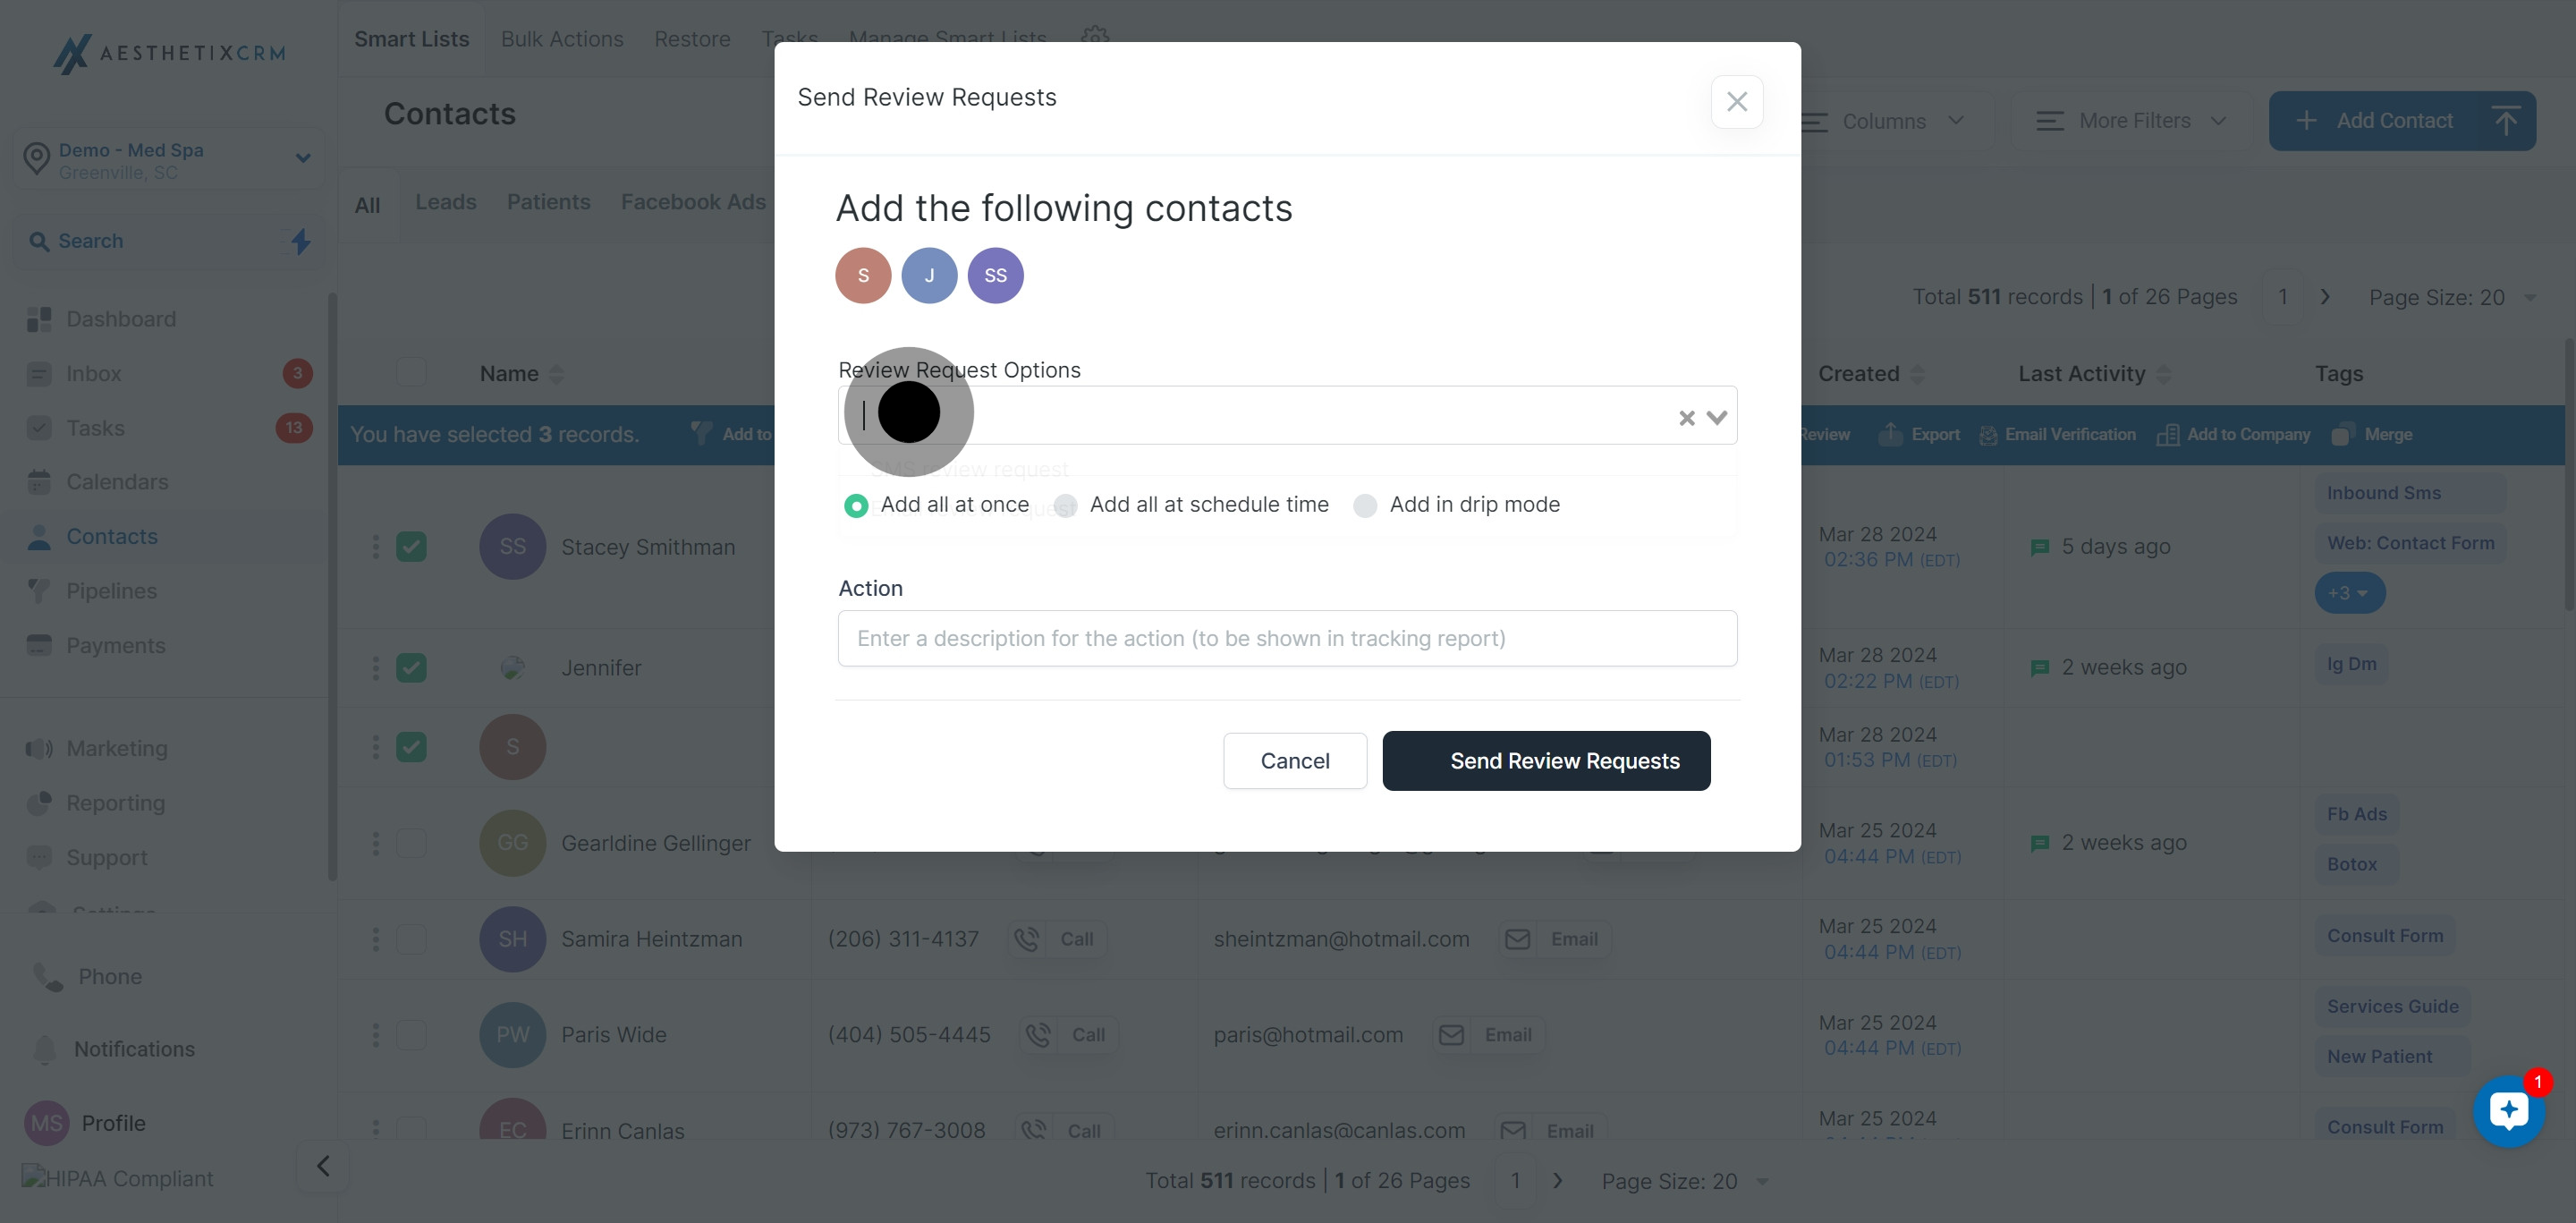The width and height of the screenshot is (2576, 1223).
Task: Select Add all at once option
Action: click(856, 506)
